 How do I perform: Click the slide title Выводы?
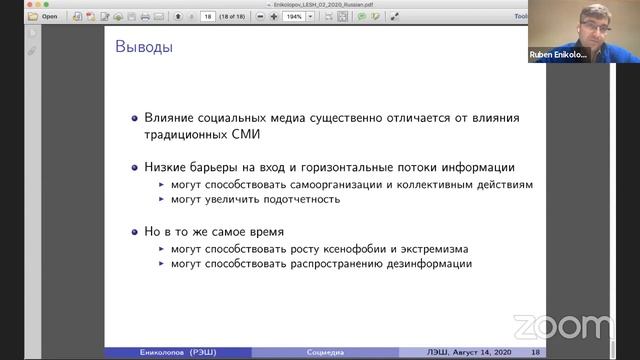(144, 47)
